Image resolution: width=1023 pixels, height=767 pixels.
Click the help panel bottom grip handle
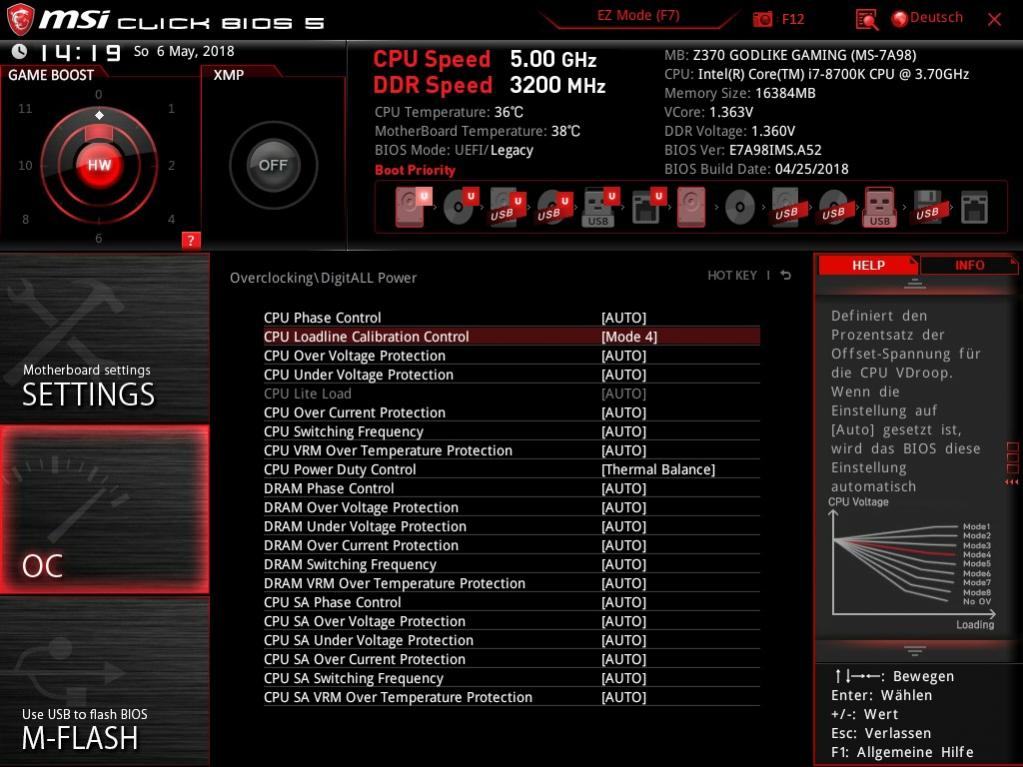click(915, 651)
